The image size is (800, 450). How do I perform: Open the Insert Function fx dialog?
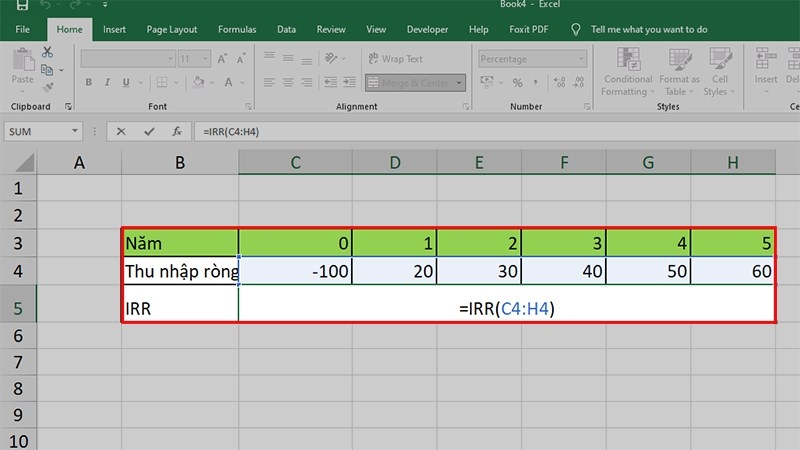click(x=177, y=132)
